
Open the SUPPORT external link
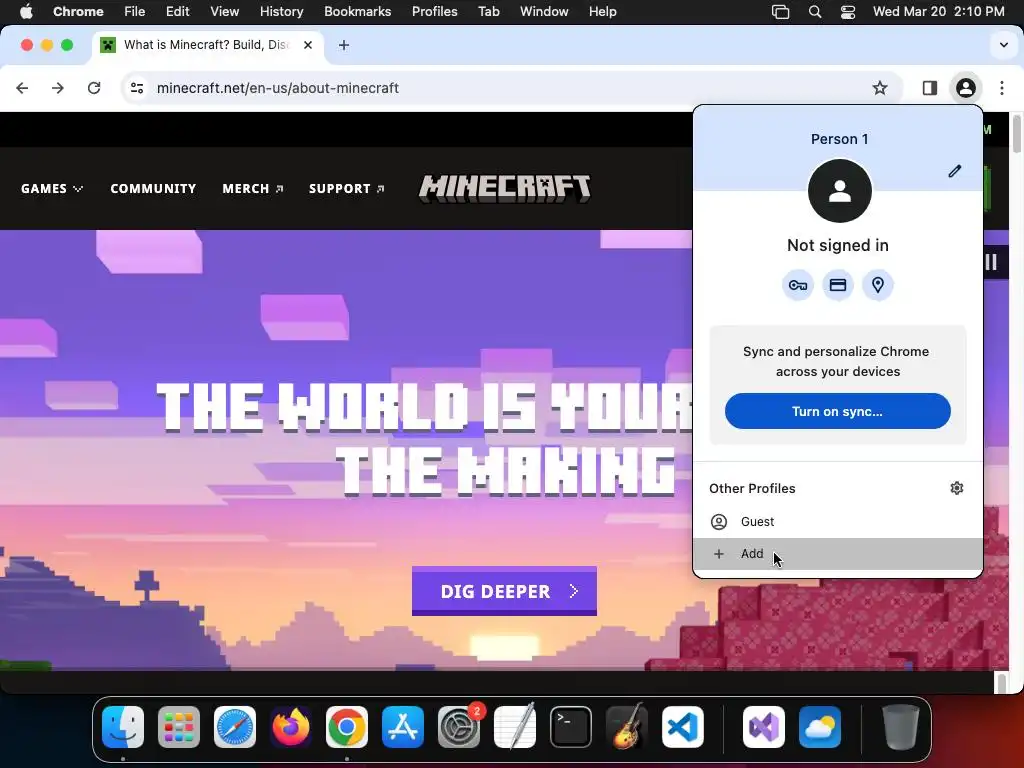pyautogui.click(x=346, y=189)
